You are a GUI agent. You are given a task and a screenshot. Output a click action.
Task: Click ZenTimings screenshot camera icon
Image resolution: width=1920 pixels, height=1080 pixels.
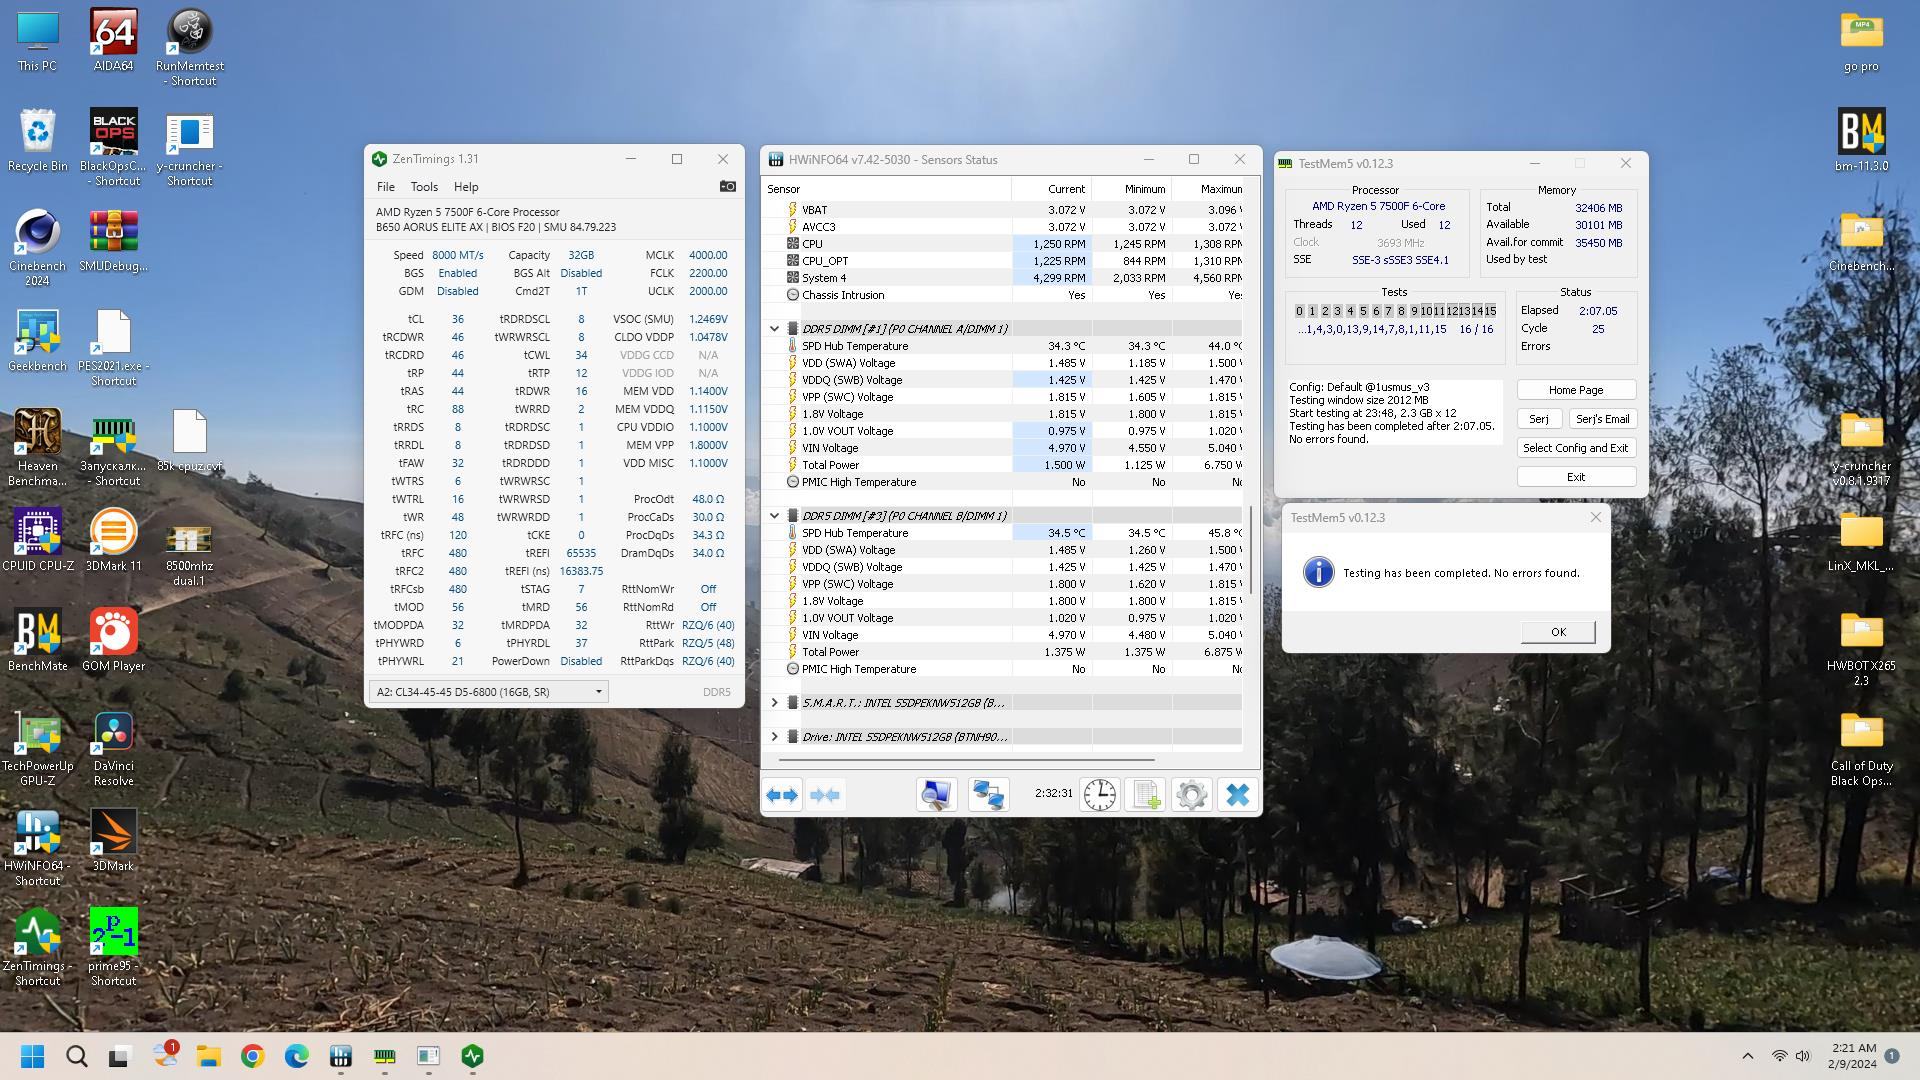click(727, 186)
